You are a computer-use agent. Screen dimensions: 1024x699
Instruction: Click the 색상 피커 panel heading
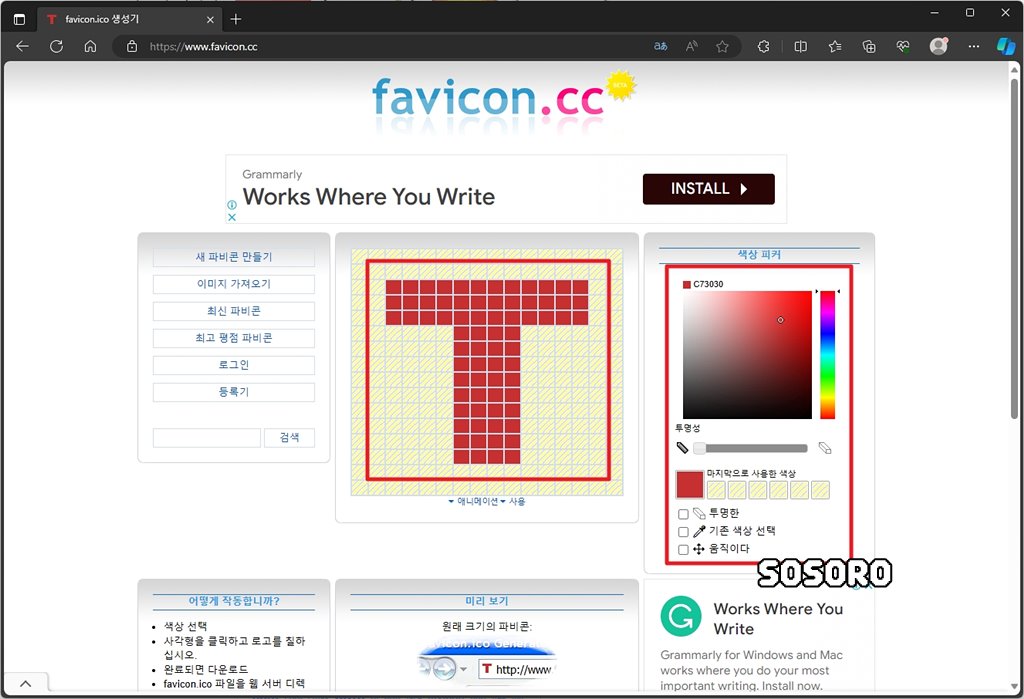[759, 255]
